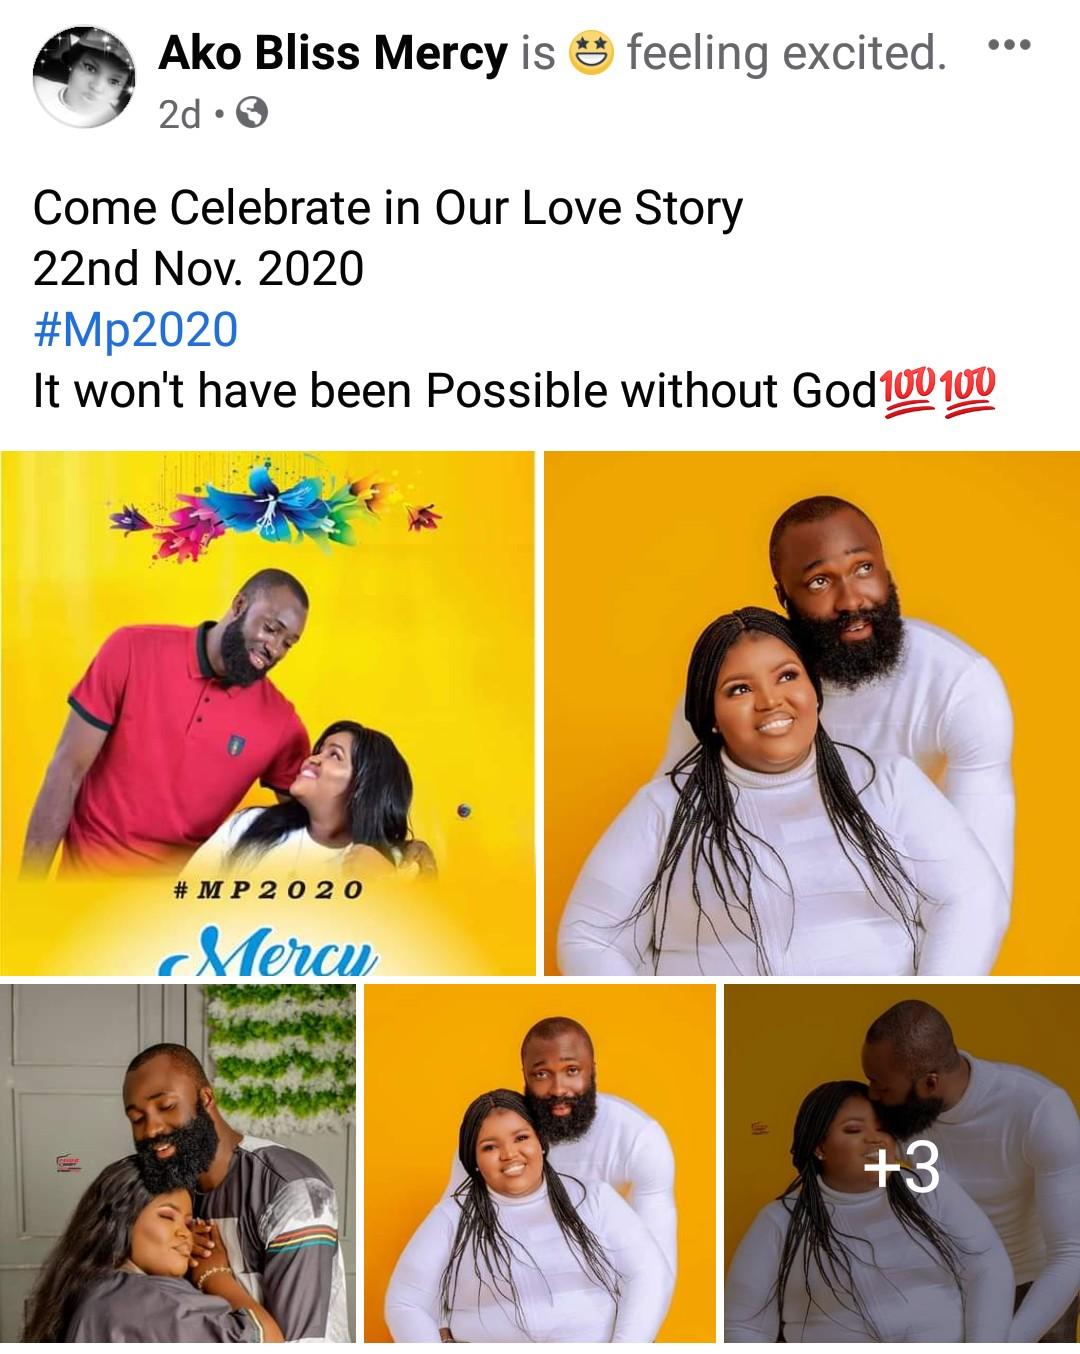Tap the 2d post timestamp
The image size is (1080, 1354).
click(180, 115)
